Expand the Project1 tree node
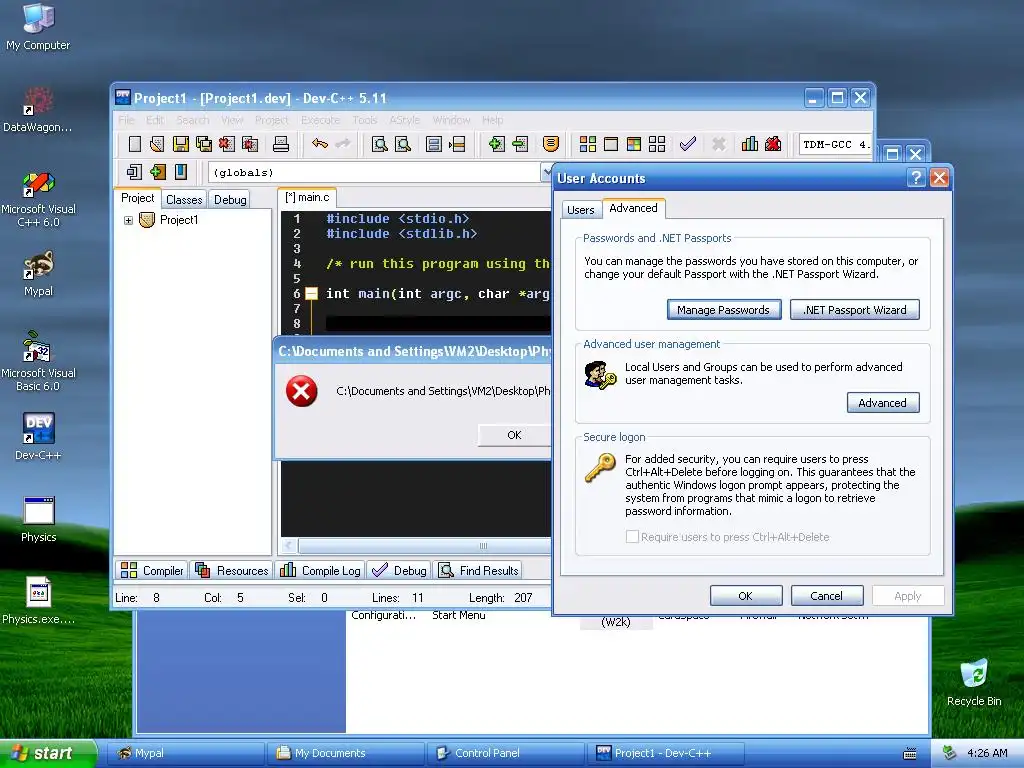This screenshot has height=768, width=1024. (x=129, y=221)
